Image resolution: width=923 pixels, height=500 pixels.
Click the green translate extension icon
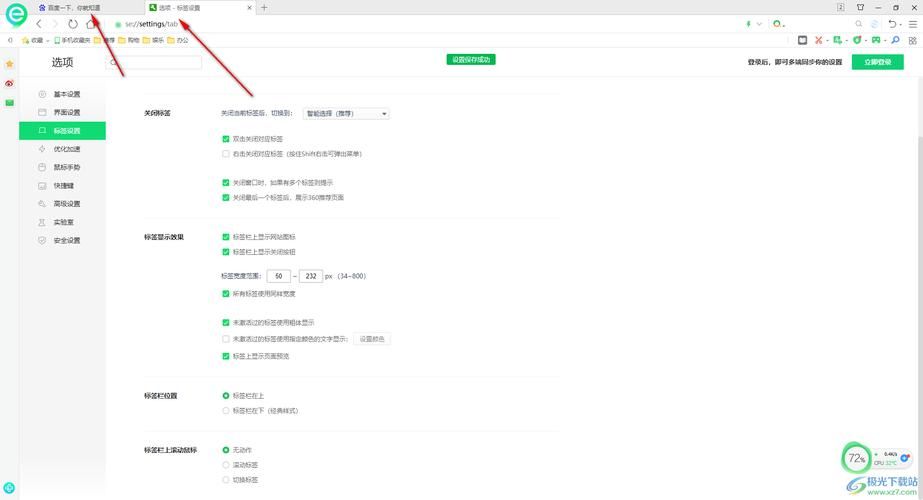(837, 40)
